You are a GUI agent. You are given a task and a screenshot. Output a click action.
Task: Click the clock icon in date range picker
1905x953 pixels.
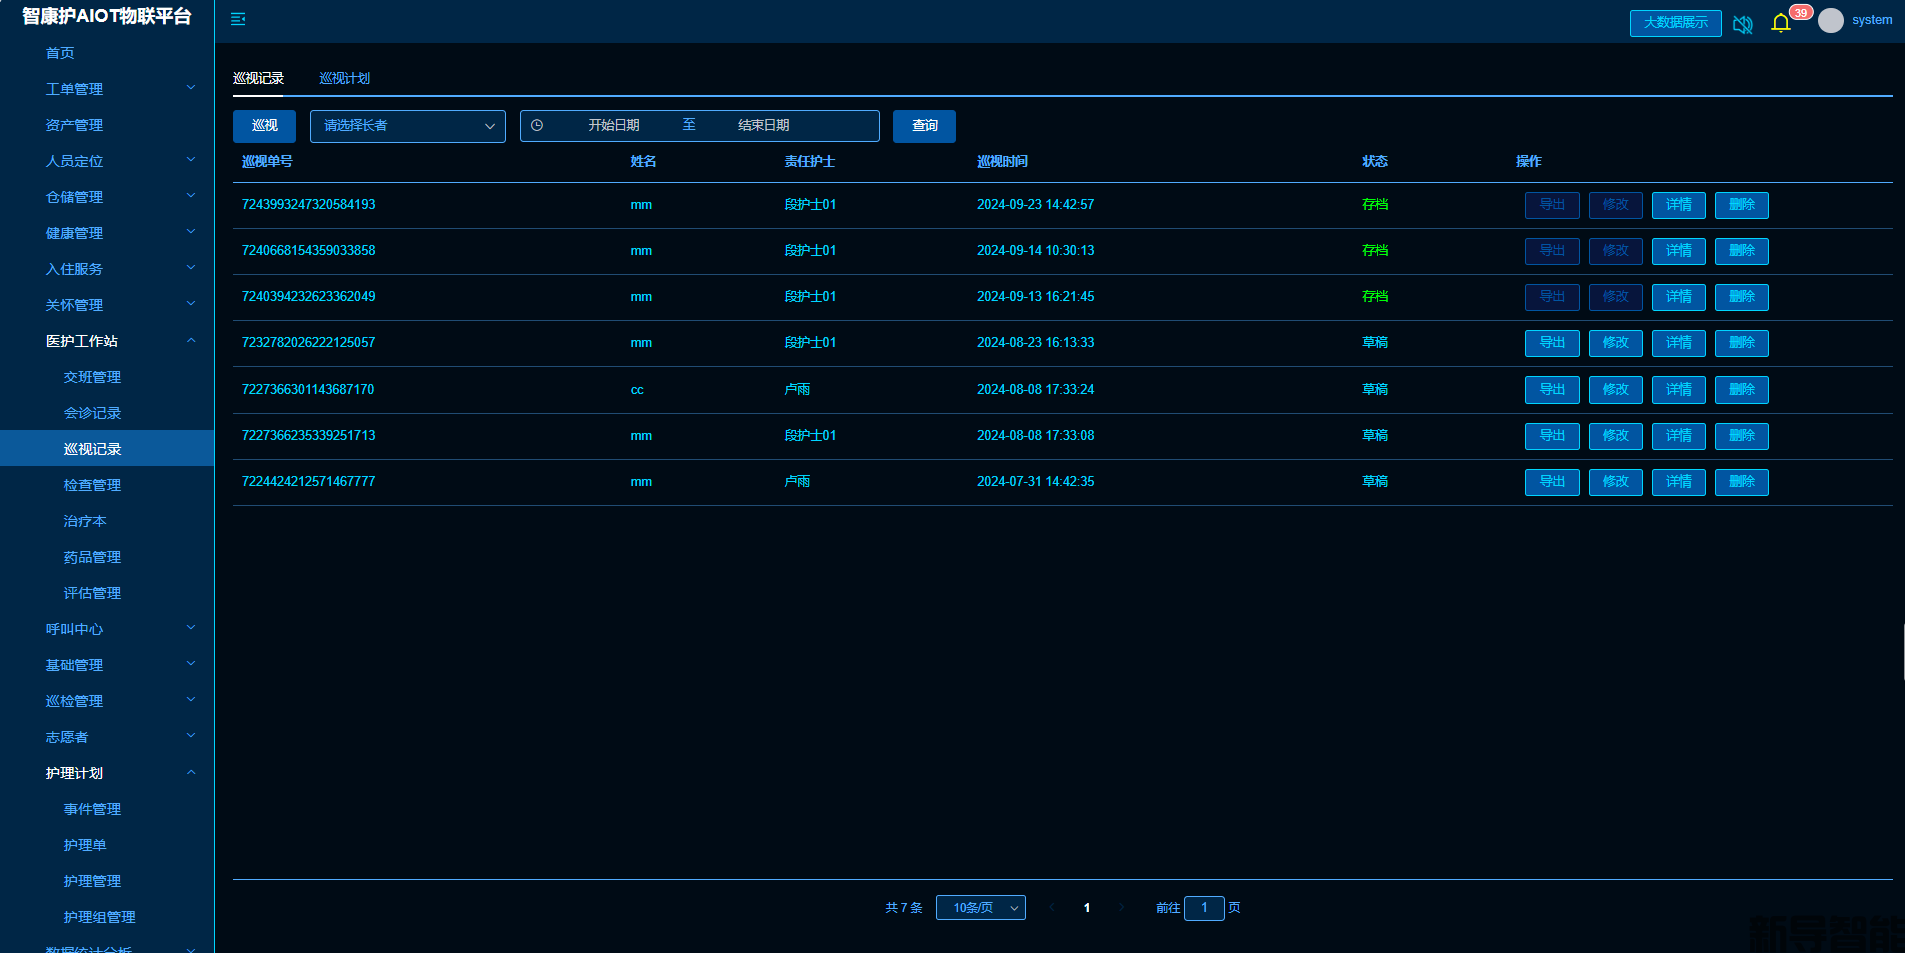tap(537, 126)
